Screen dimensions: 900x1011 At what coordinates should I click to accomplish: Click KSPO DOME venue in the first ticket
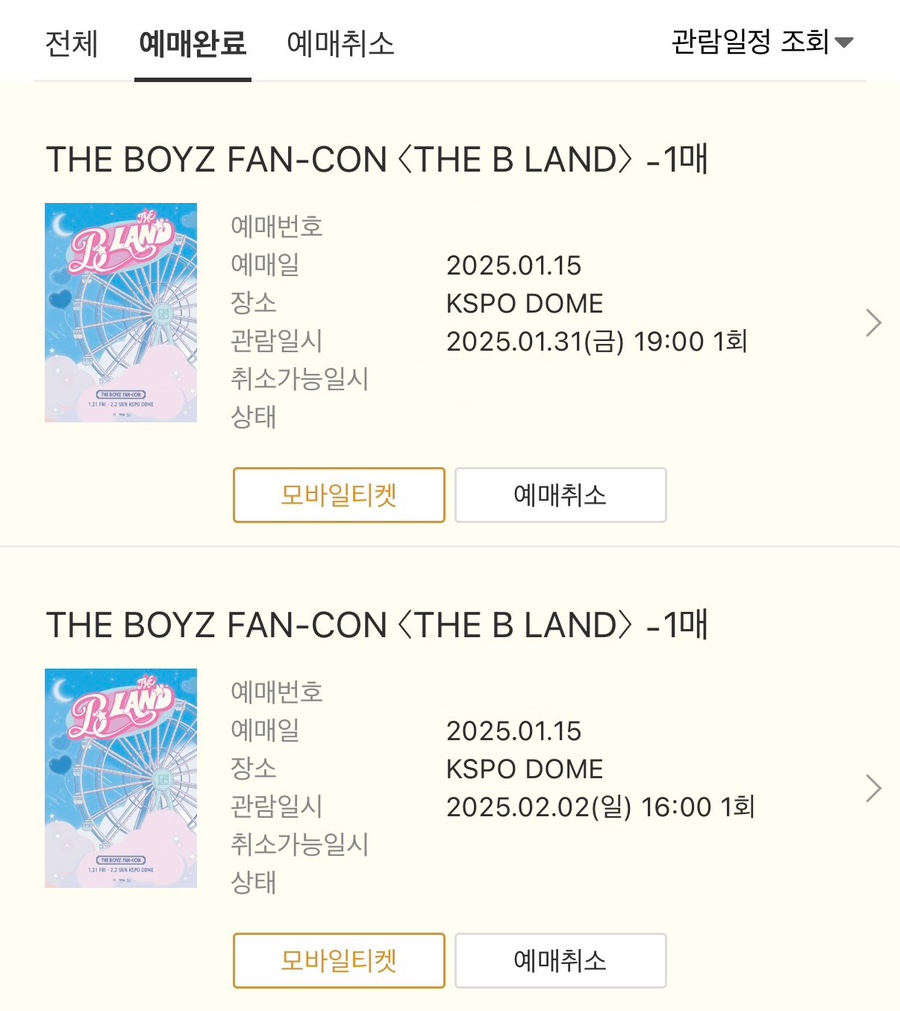tap(524, 304)
